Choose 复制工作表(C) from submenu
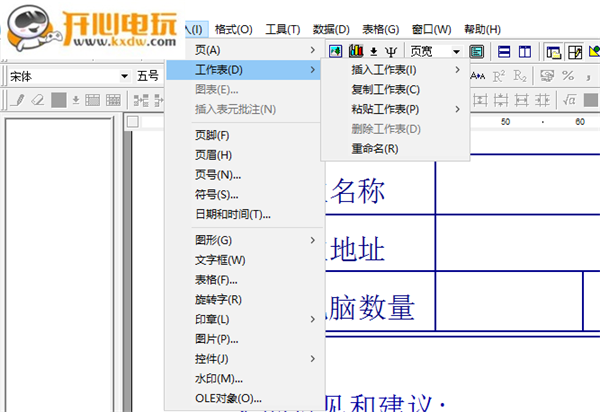The image size is (600, 412). [395, 90]
